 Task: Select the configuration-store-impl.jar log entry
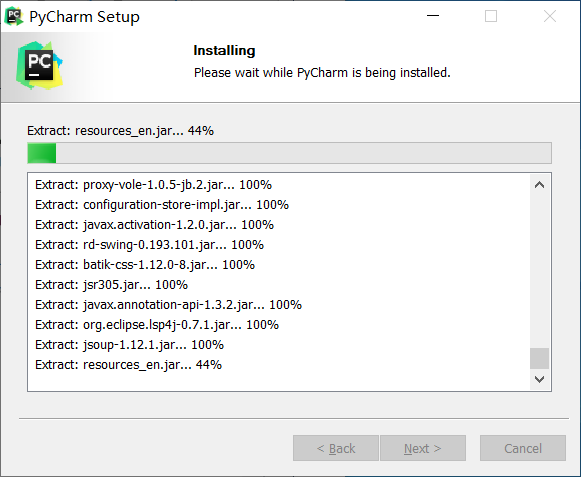(162, 205)
